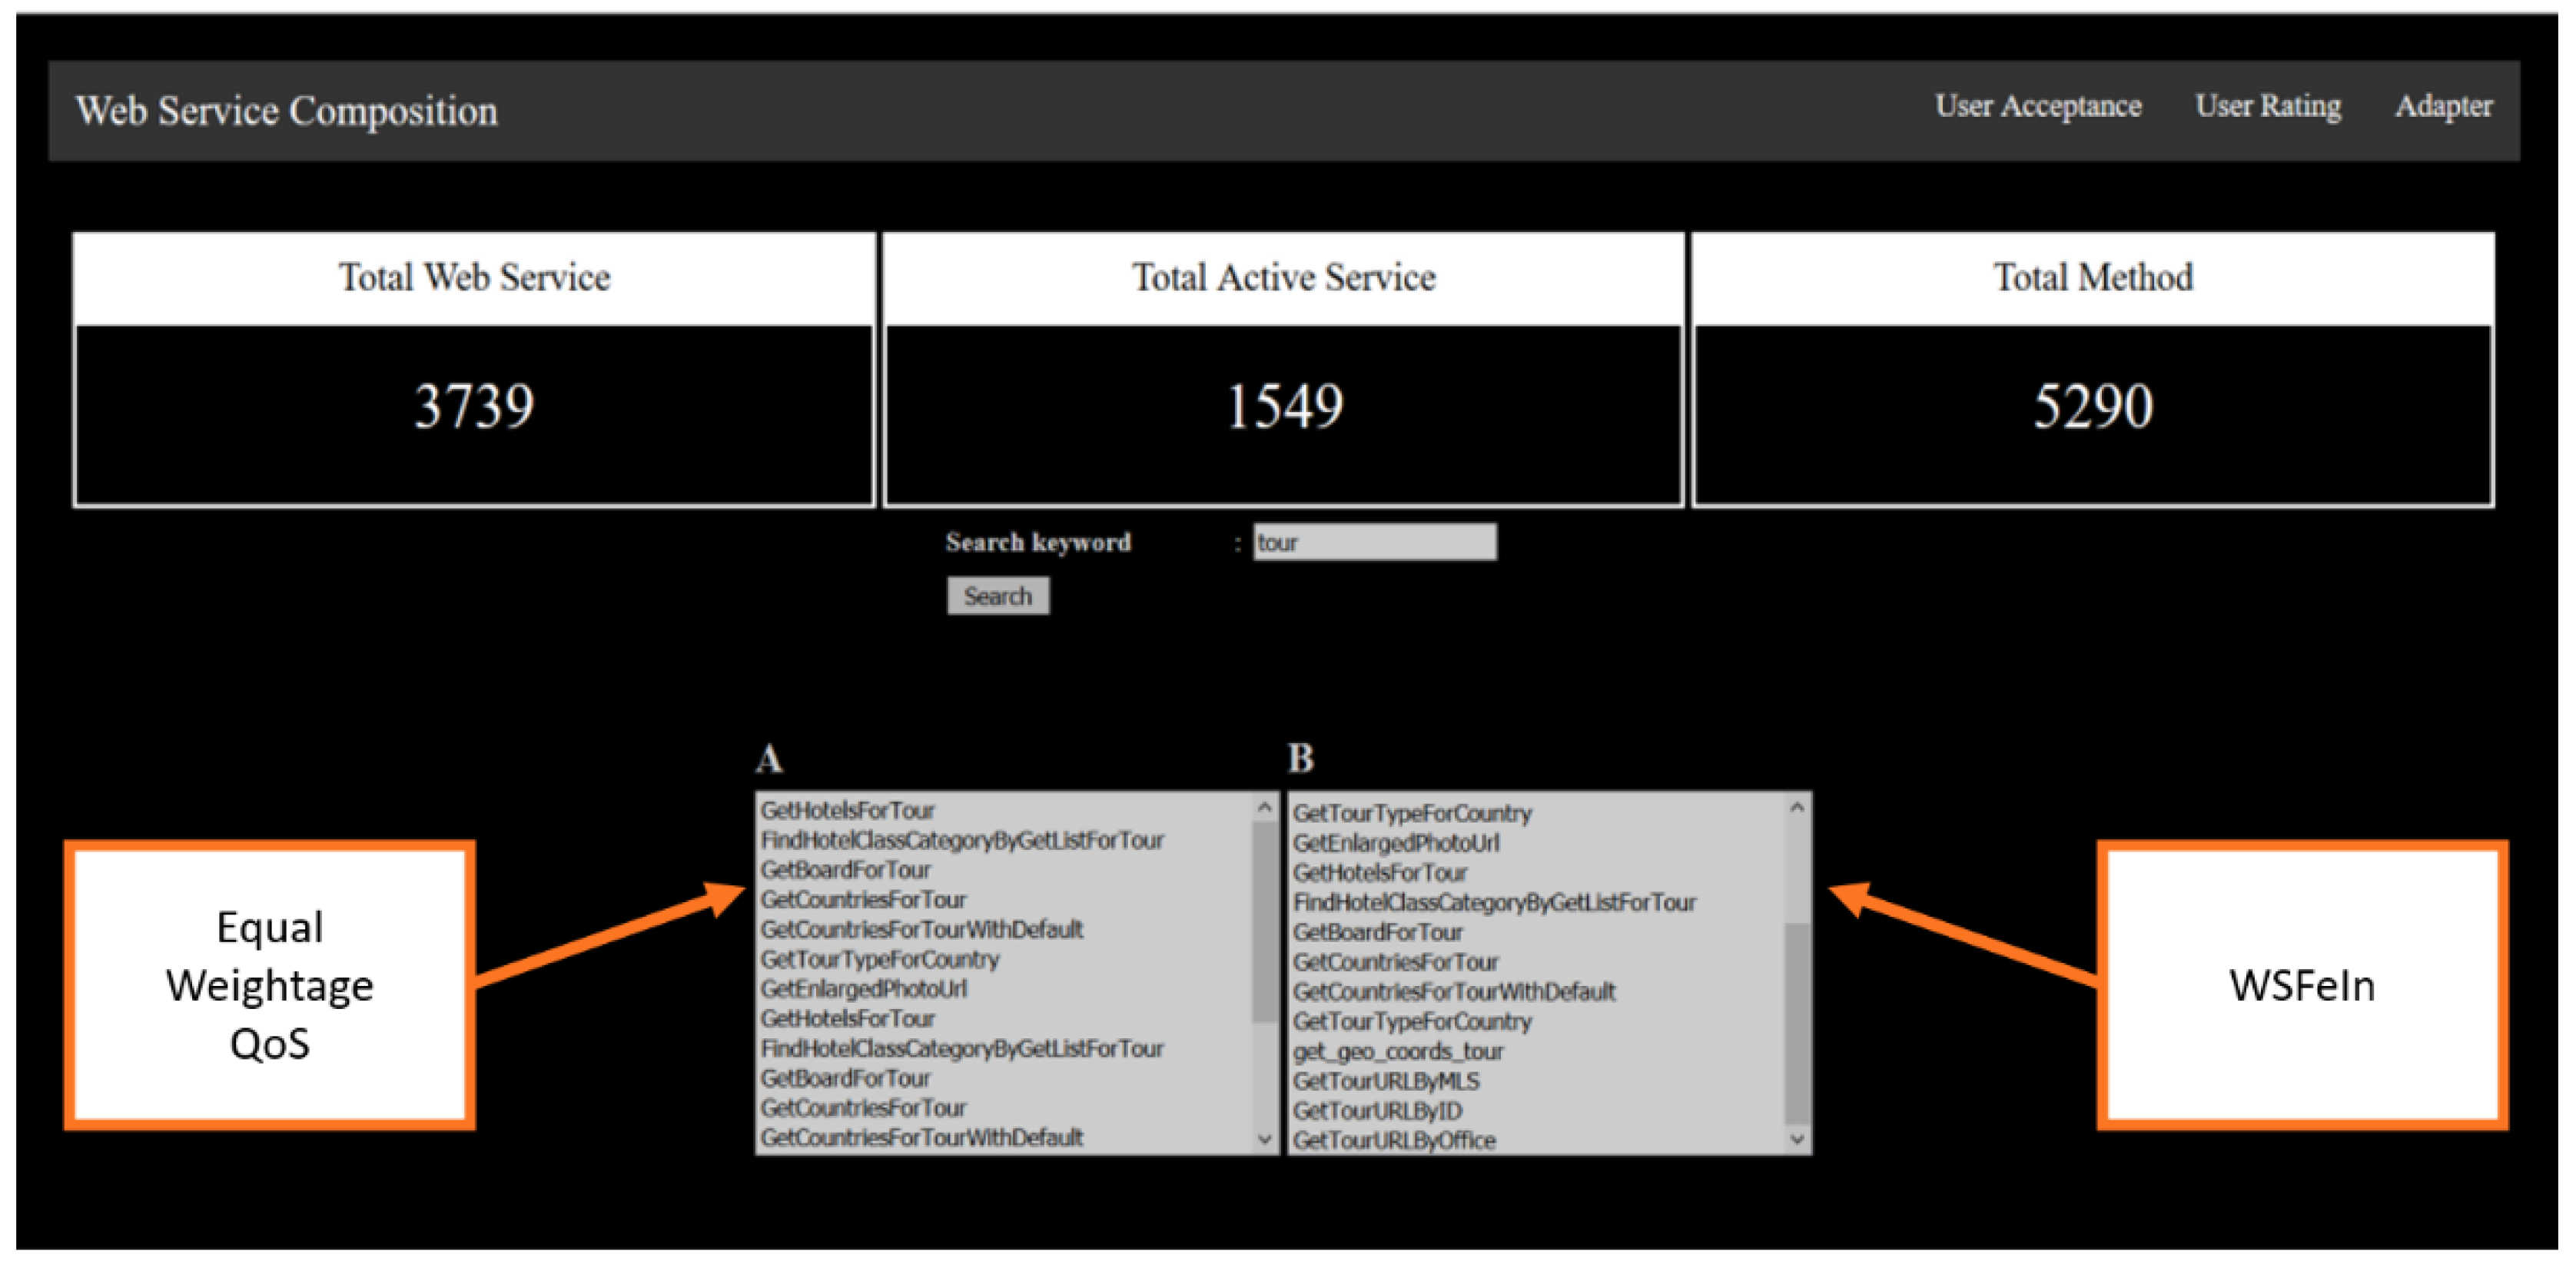
Task: Open the User Acceptance page
Action: [x=2037, y=106]
